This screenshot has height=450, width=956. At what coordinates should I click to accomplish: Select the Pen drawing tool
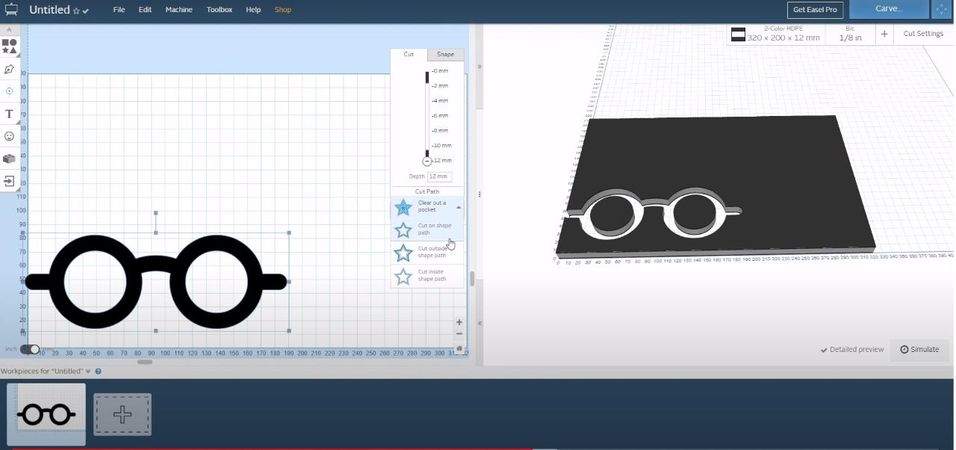tap(9, 70)
